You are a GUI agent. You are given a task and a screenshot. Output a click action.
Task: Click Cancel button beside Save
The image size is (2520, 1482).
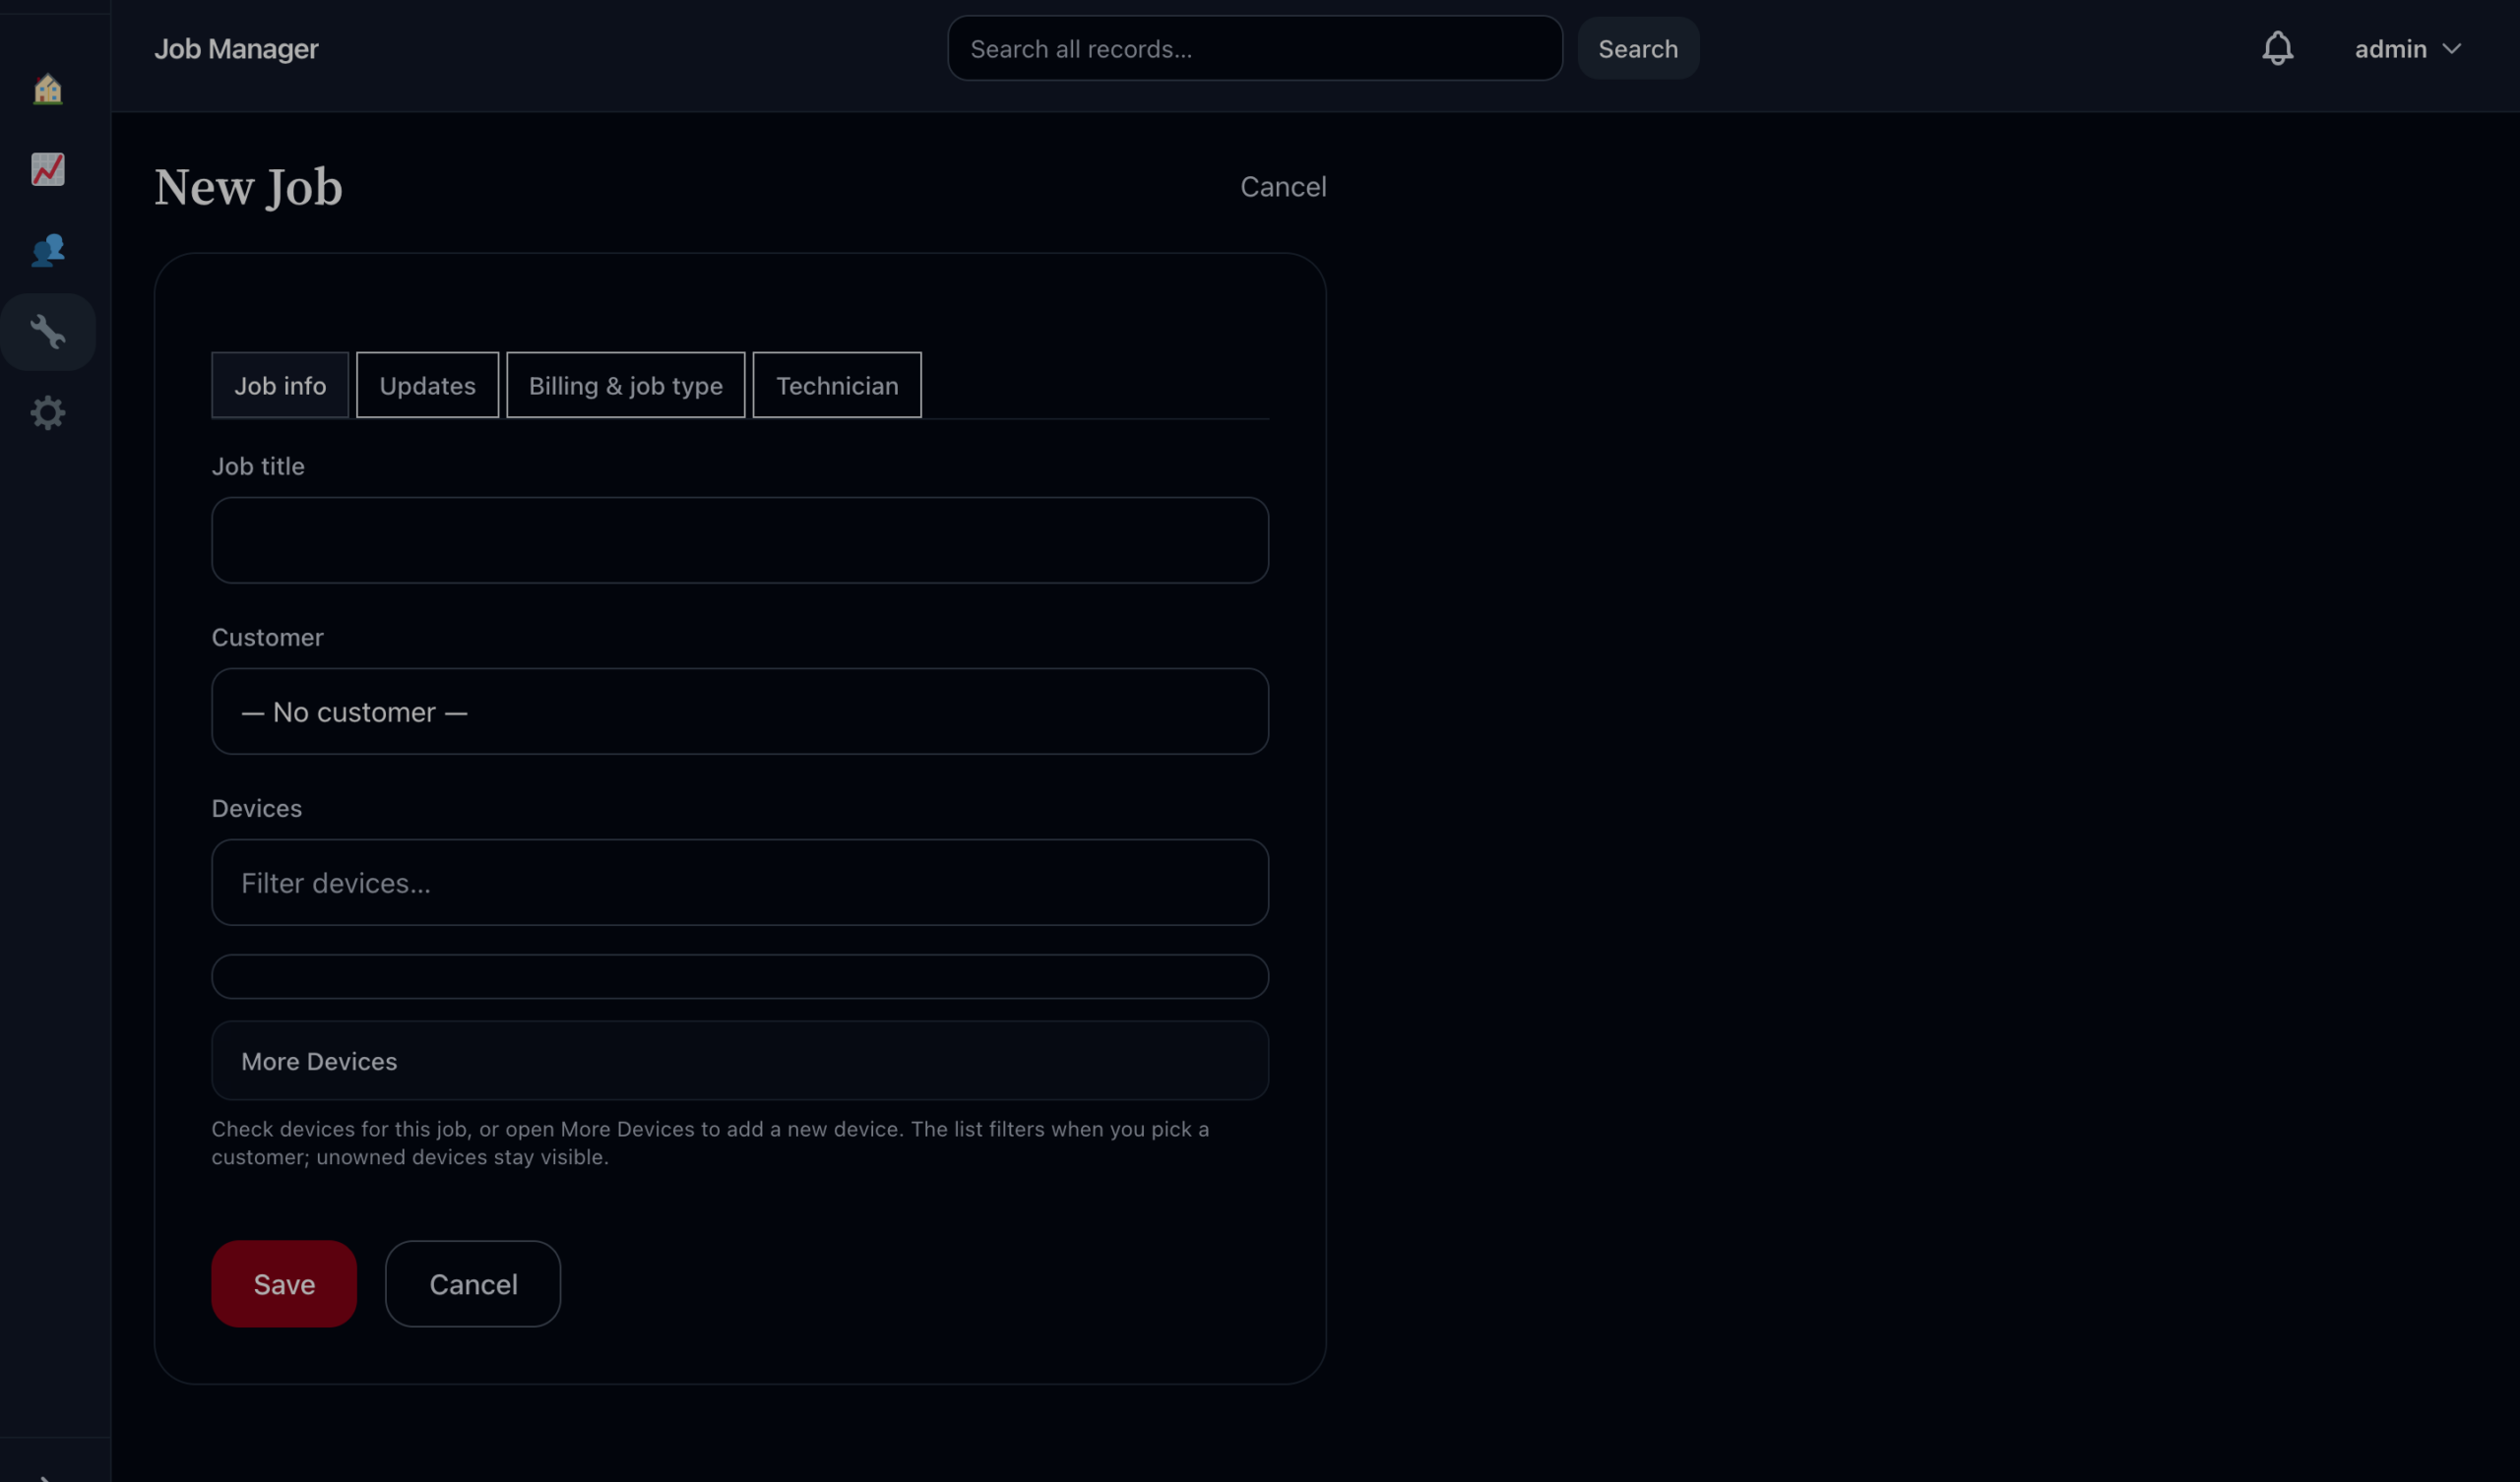473,1284
